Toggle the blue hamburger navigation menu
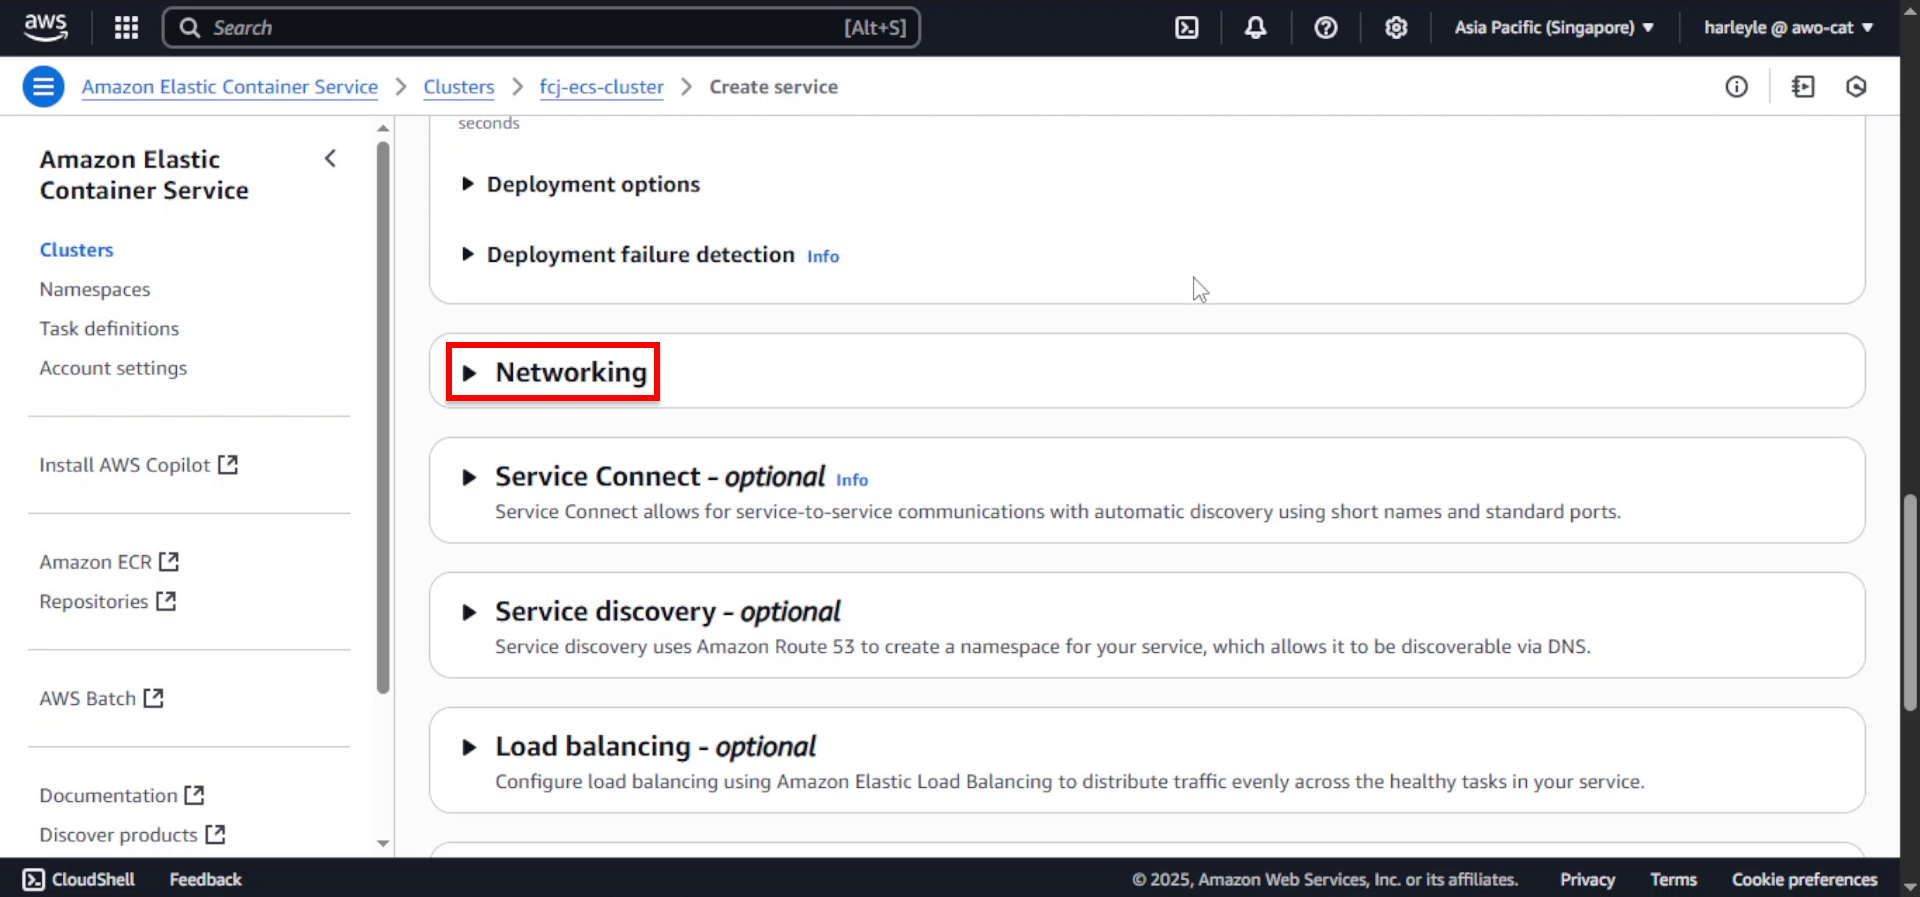The image size is (1920, 897). coord(43,87)
